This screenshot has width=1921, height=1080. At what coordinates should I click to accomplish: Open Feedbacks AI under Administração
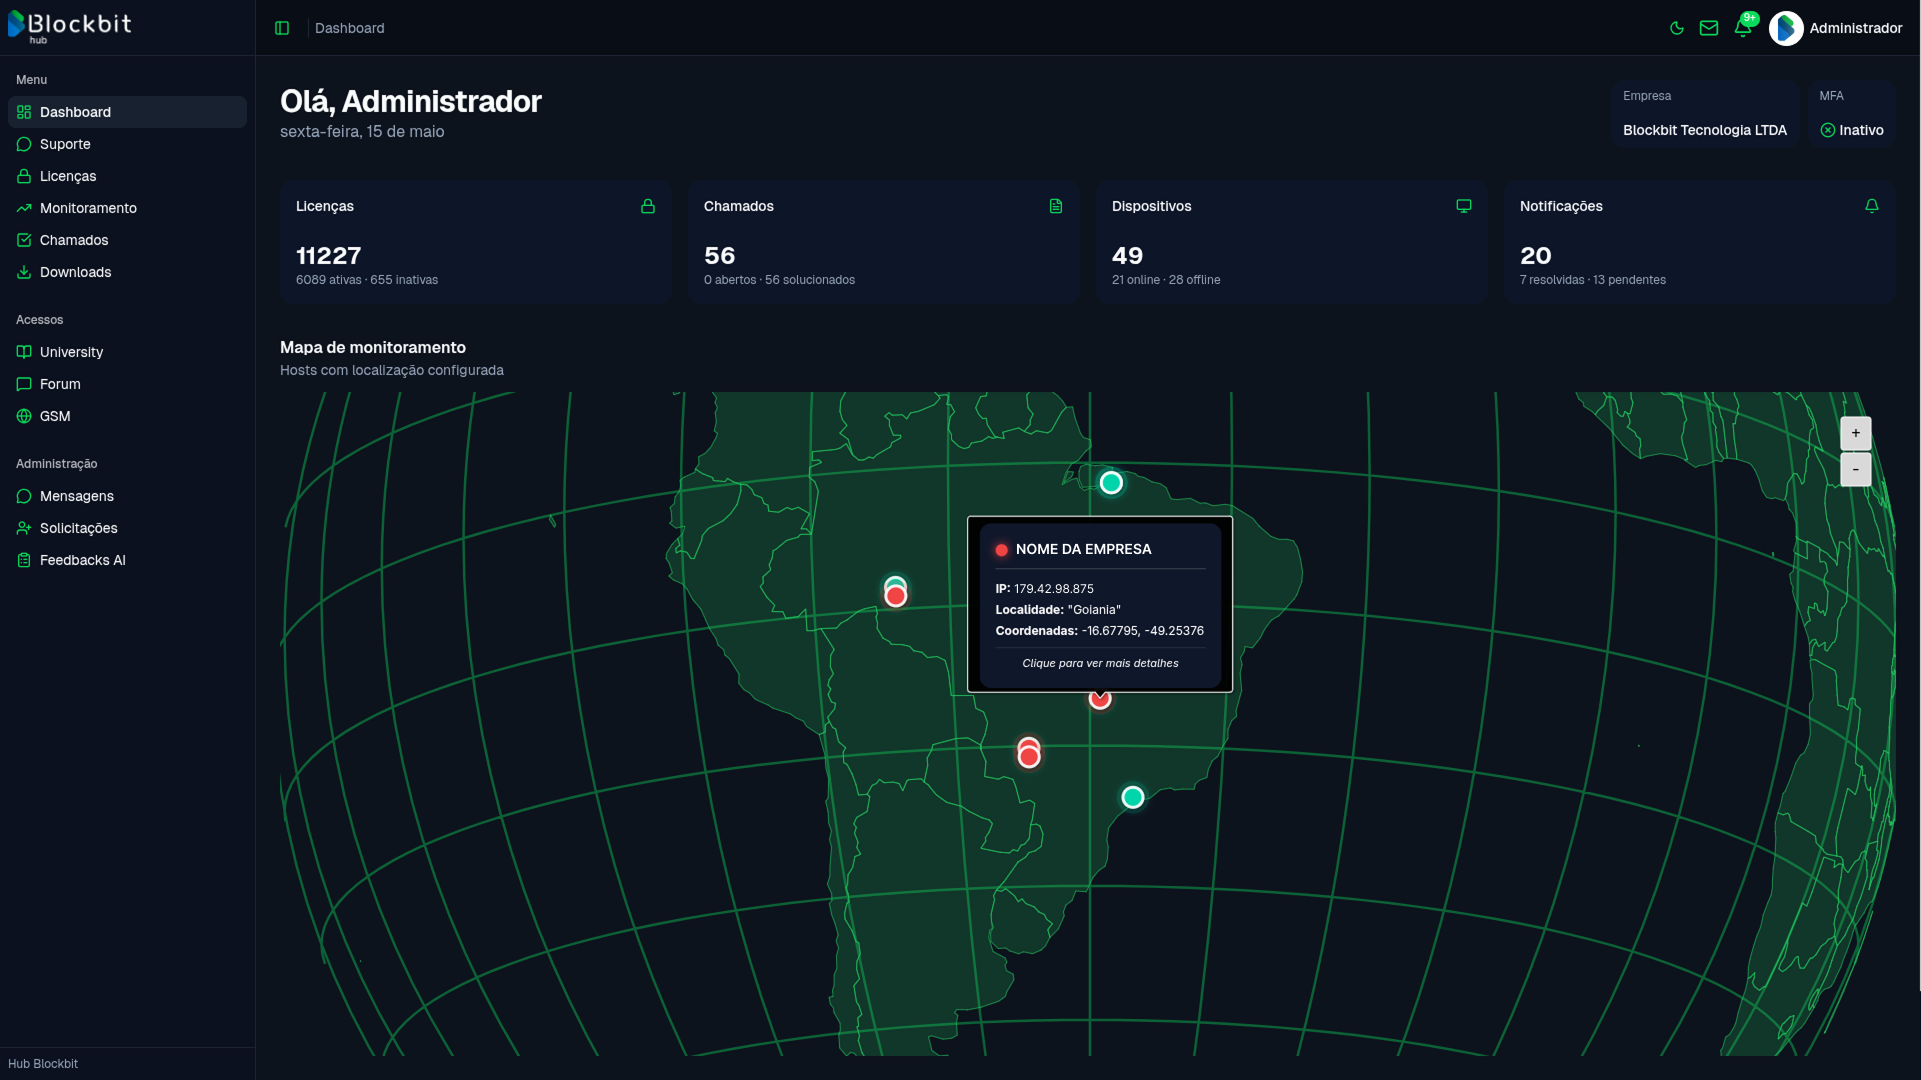pyautogui.click(x=127, y=560)
